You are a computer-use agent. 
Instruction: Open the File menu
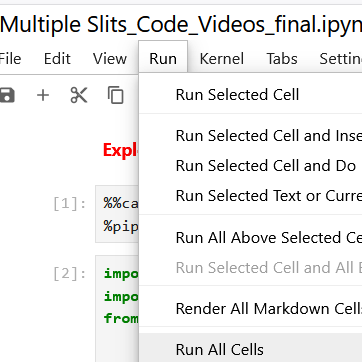(10, 59)
